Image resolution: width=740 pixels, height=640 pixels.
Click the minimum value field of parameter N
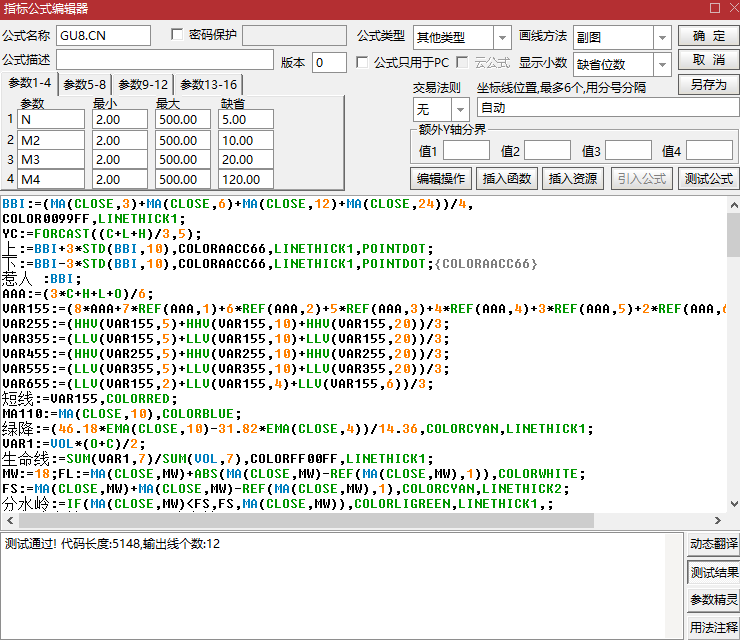tap(120, 119)
